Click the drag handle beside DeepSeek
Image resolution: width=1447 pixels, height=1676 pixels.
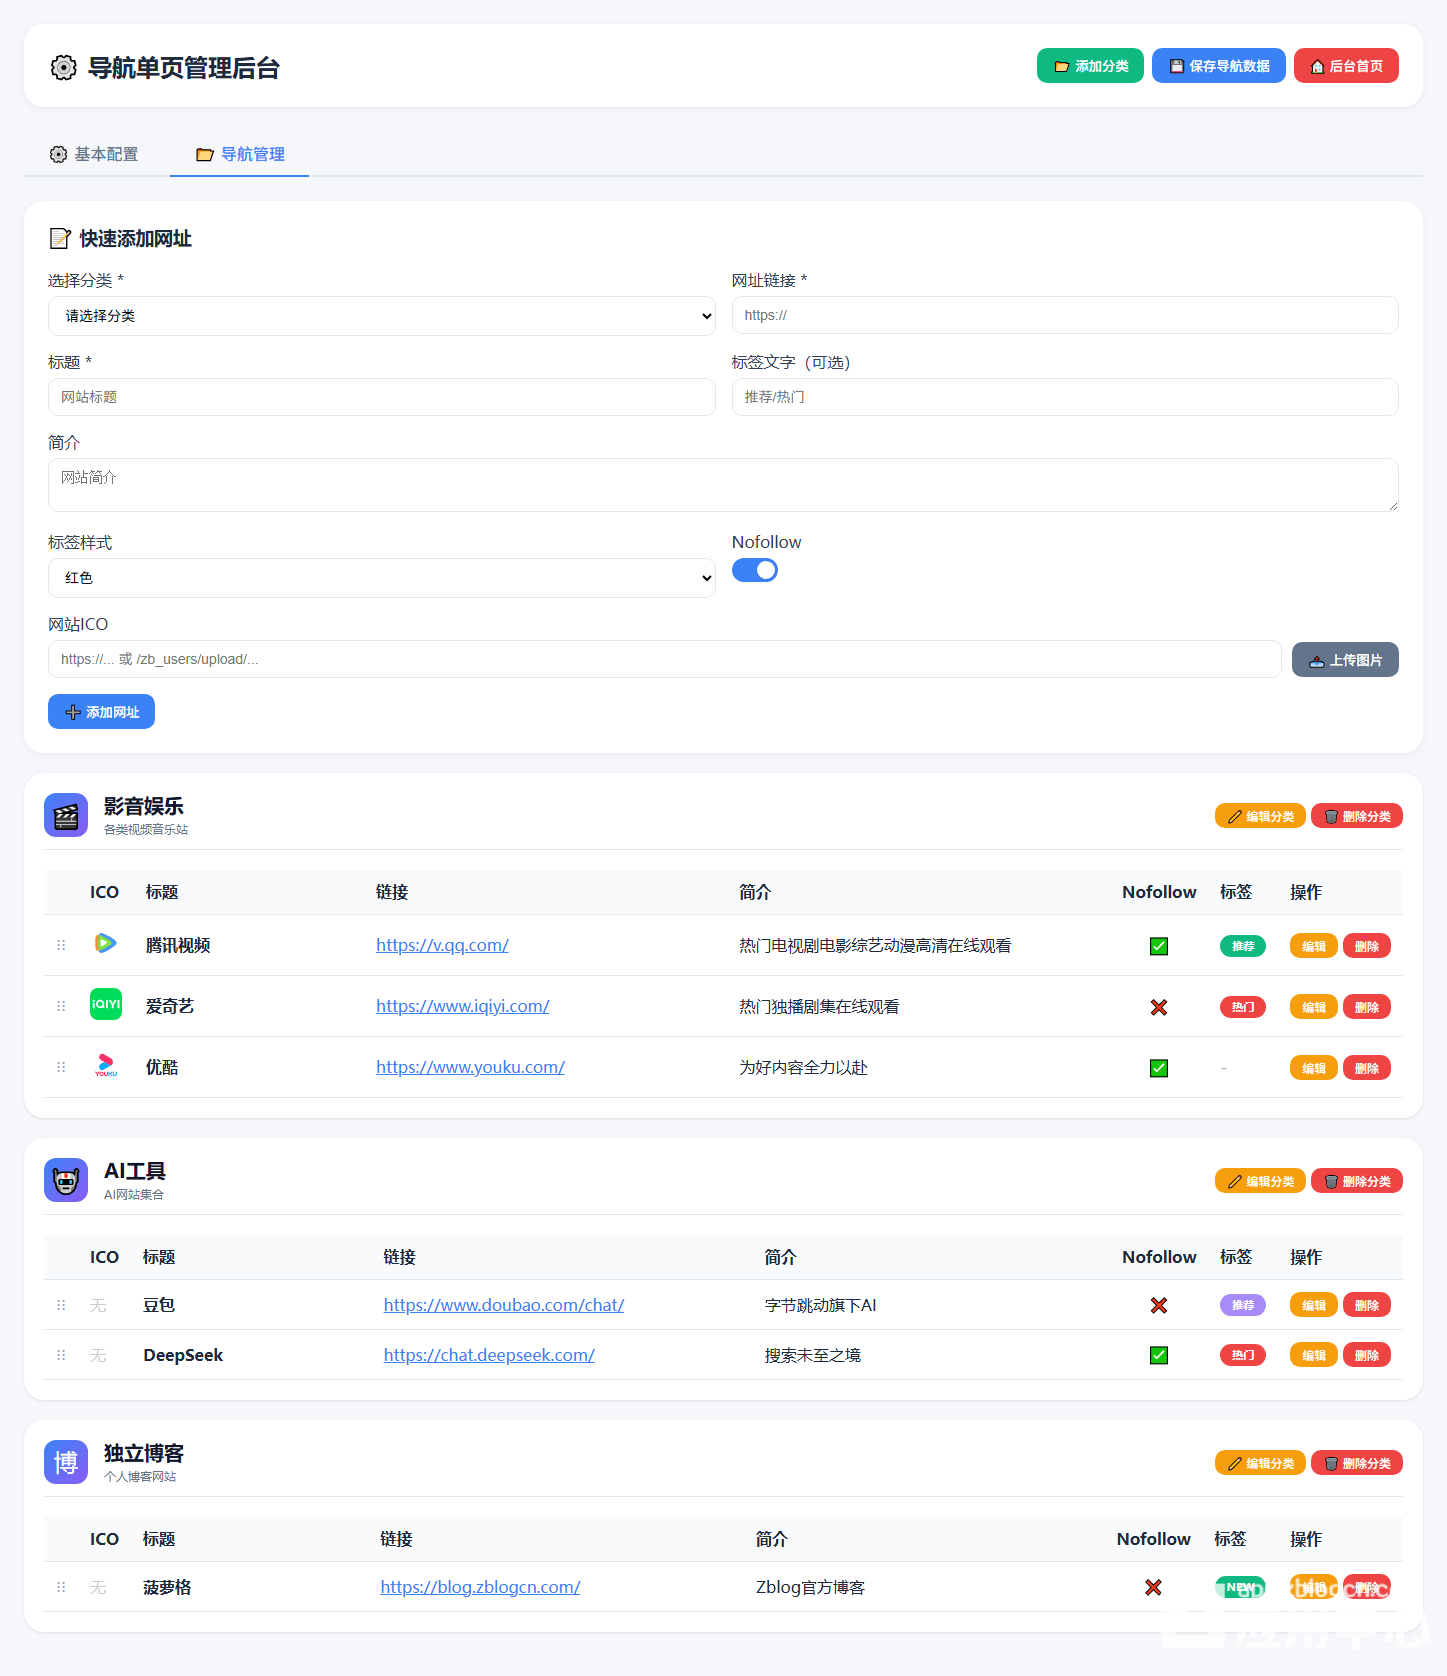[x=61, y=1355]
